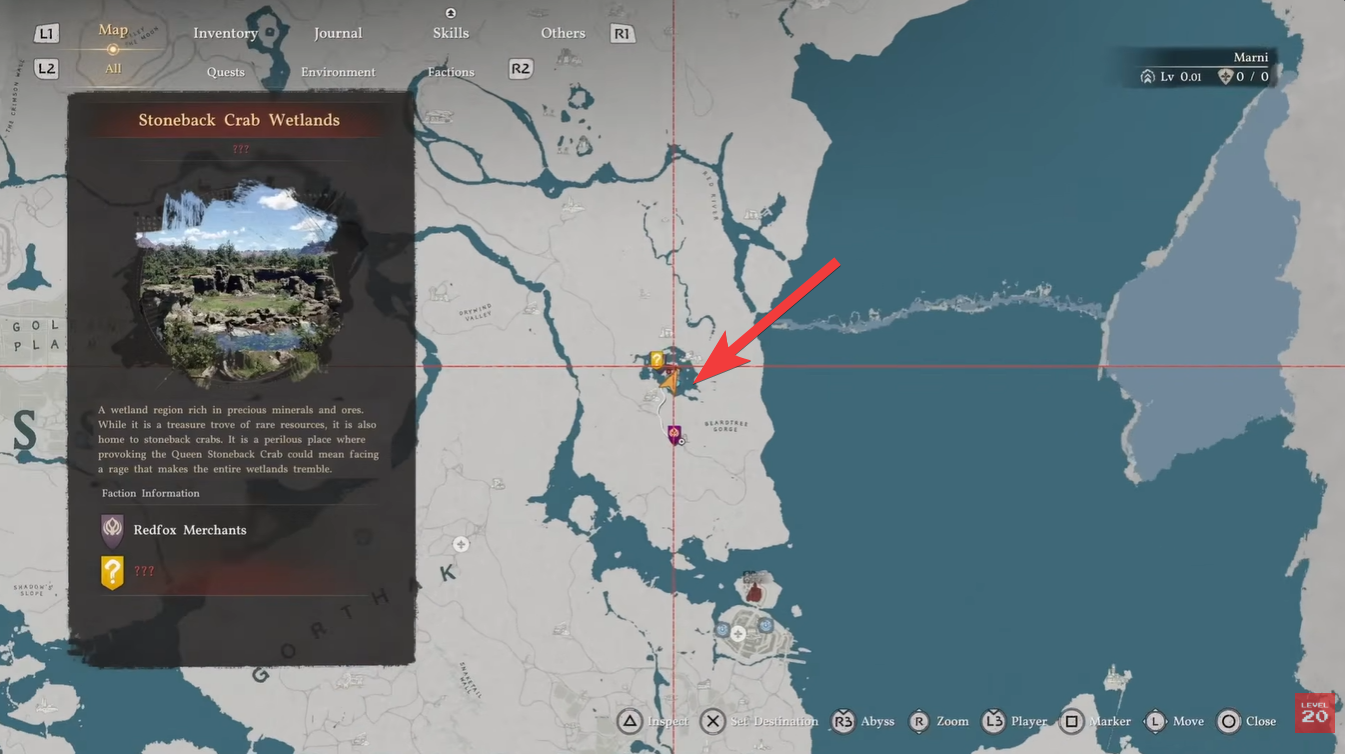Open the Journal tab
Viewport: 1345px width, 754px height.
(x=338, y=33)
